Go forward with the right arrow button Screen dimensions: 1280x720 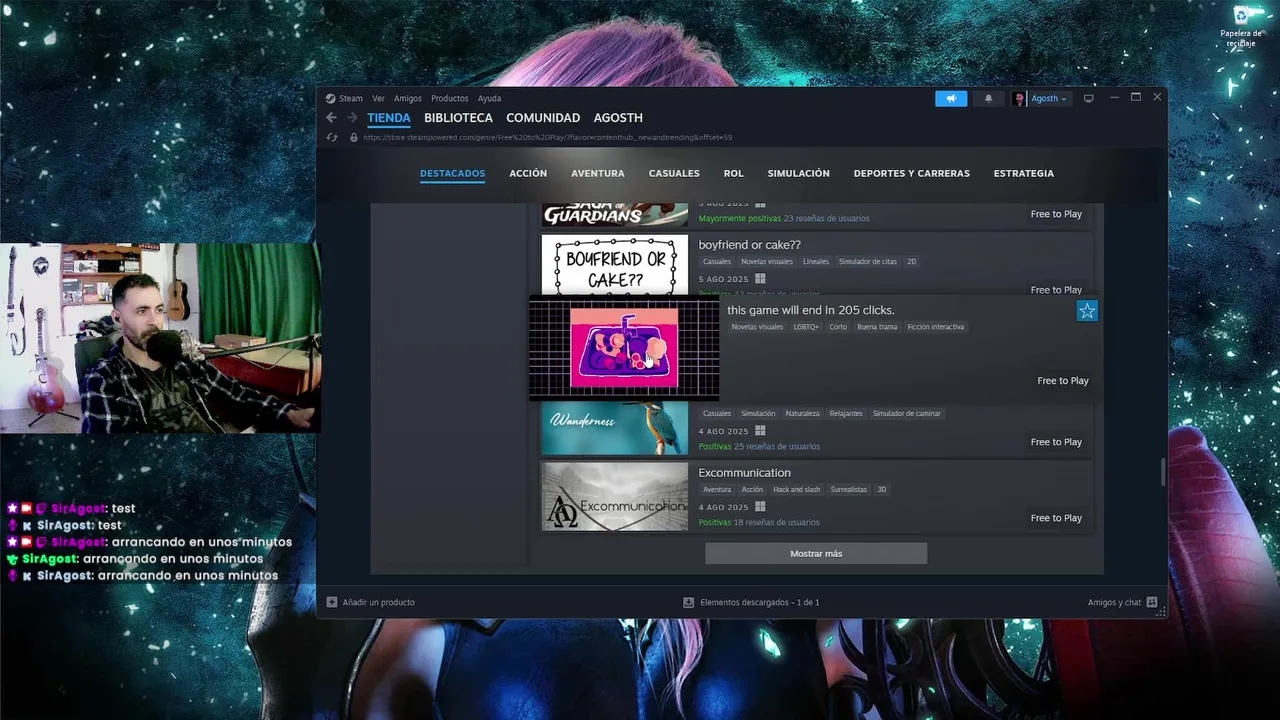(x=352, y=118)
